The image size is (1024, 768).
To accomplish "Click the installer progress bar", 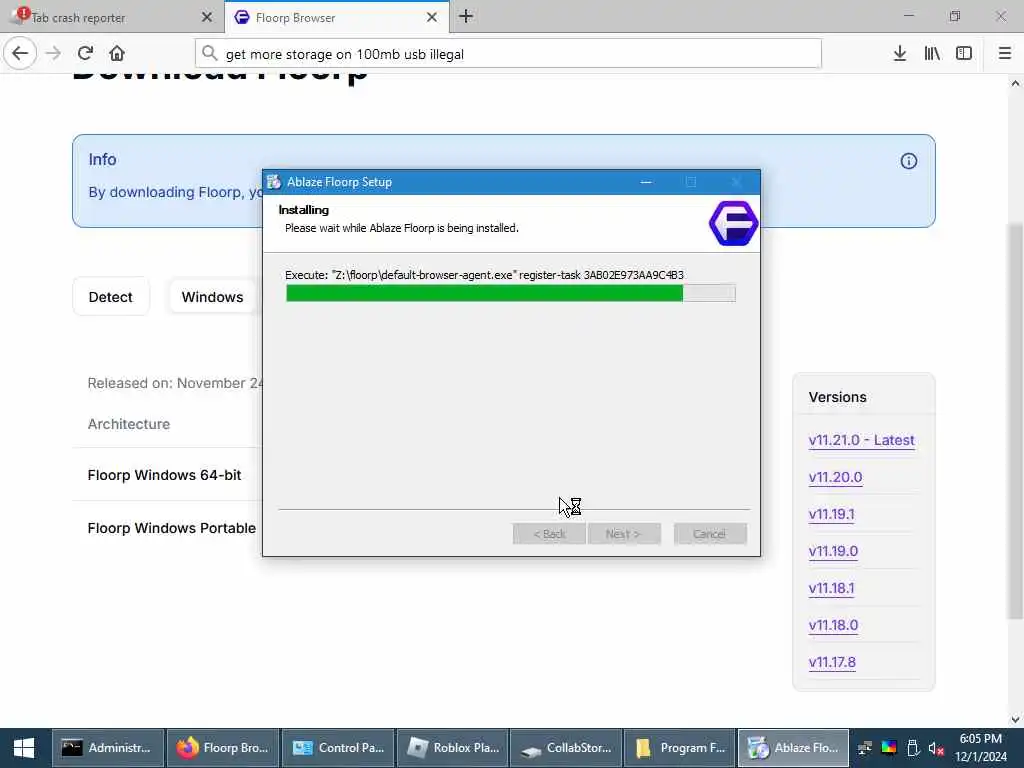I will 511,293.
